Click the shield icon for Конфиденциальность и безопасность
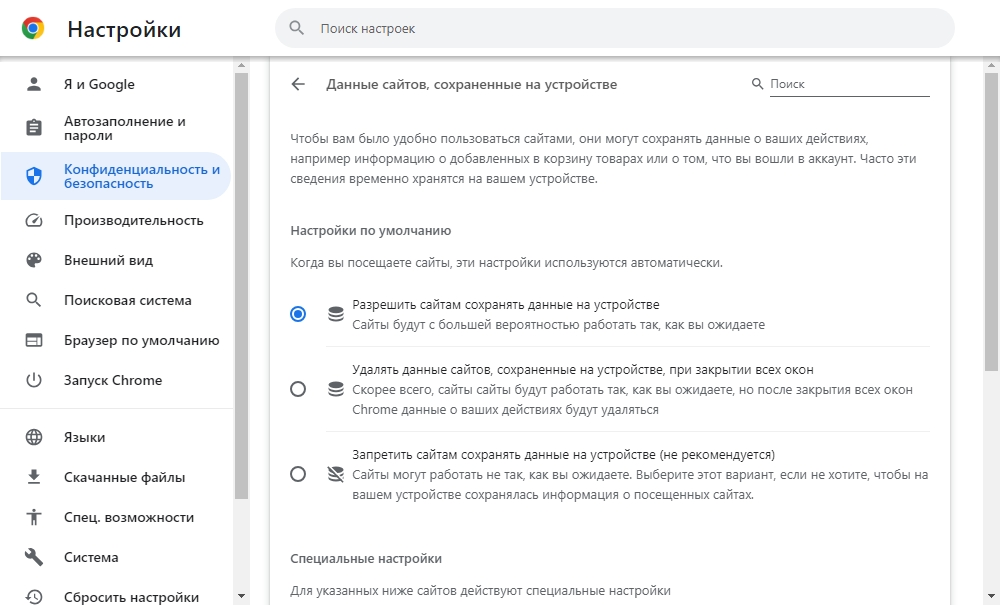The width and height of the screenshot is (1000, 605). [34, 176]
